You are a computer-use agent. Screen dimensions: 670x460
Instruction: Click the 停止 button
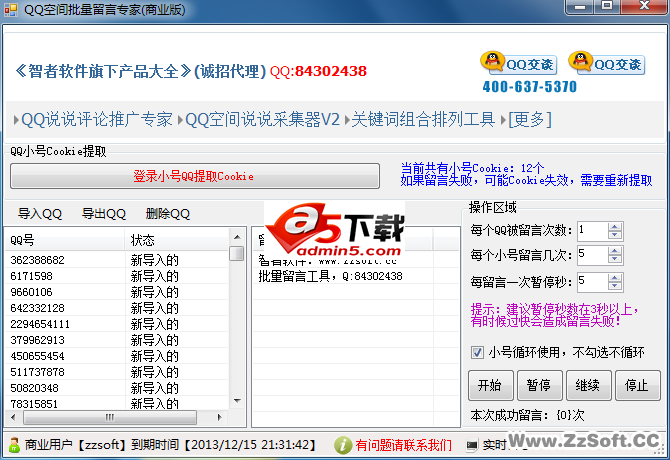click(637, 385)
